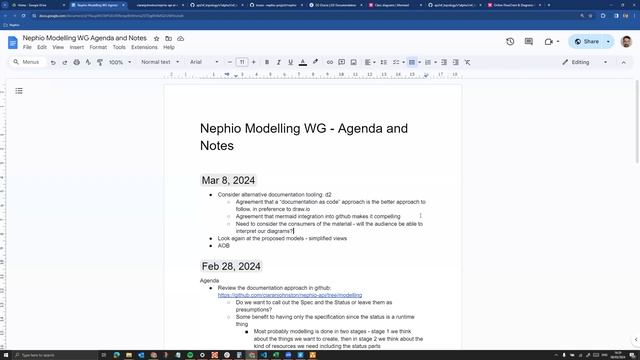This screenshot has height=360, width=640.
Task: Move document using folder icon
Action: pos(168,38)
